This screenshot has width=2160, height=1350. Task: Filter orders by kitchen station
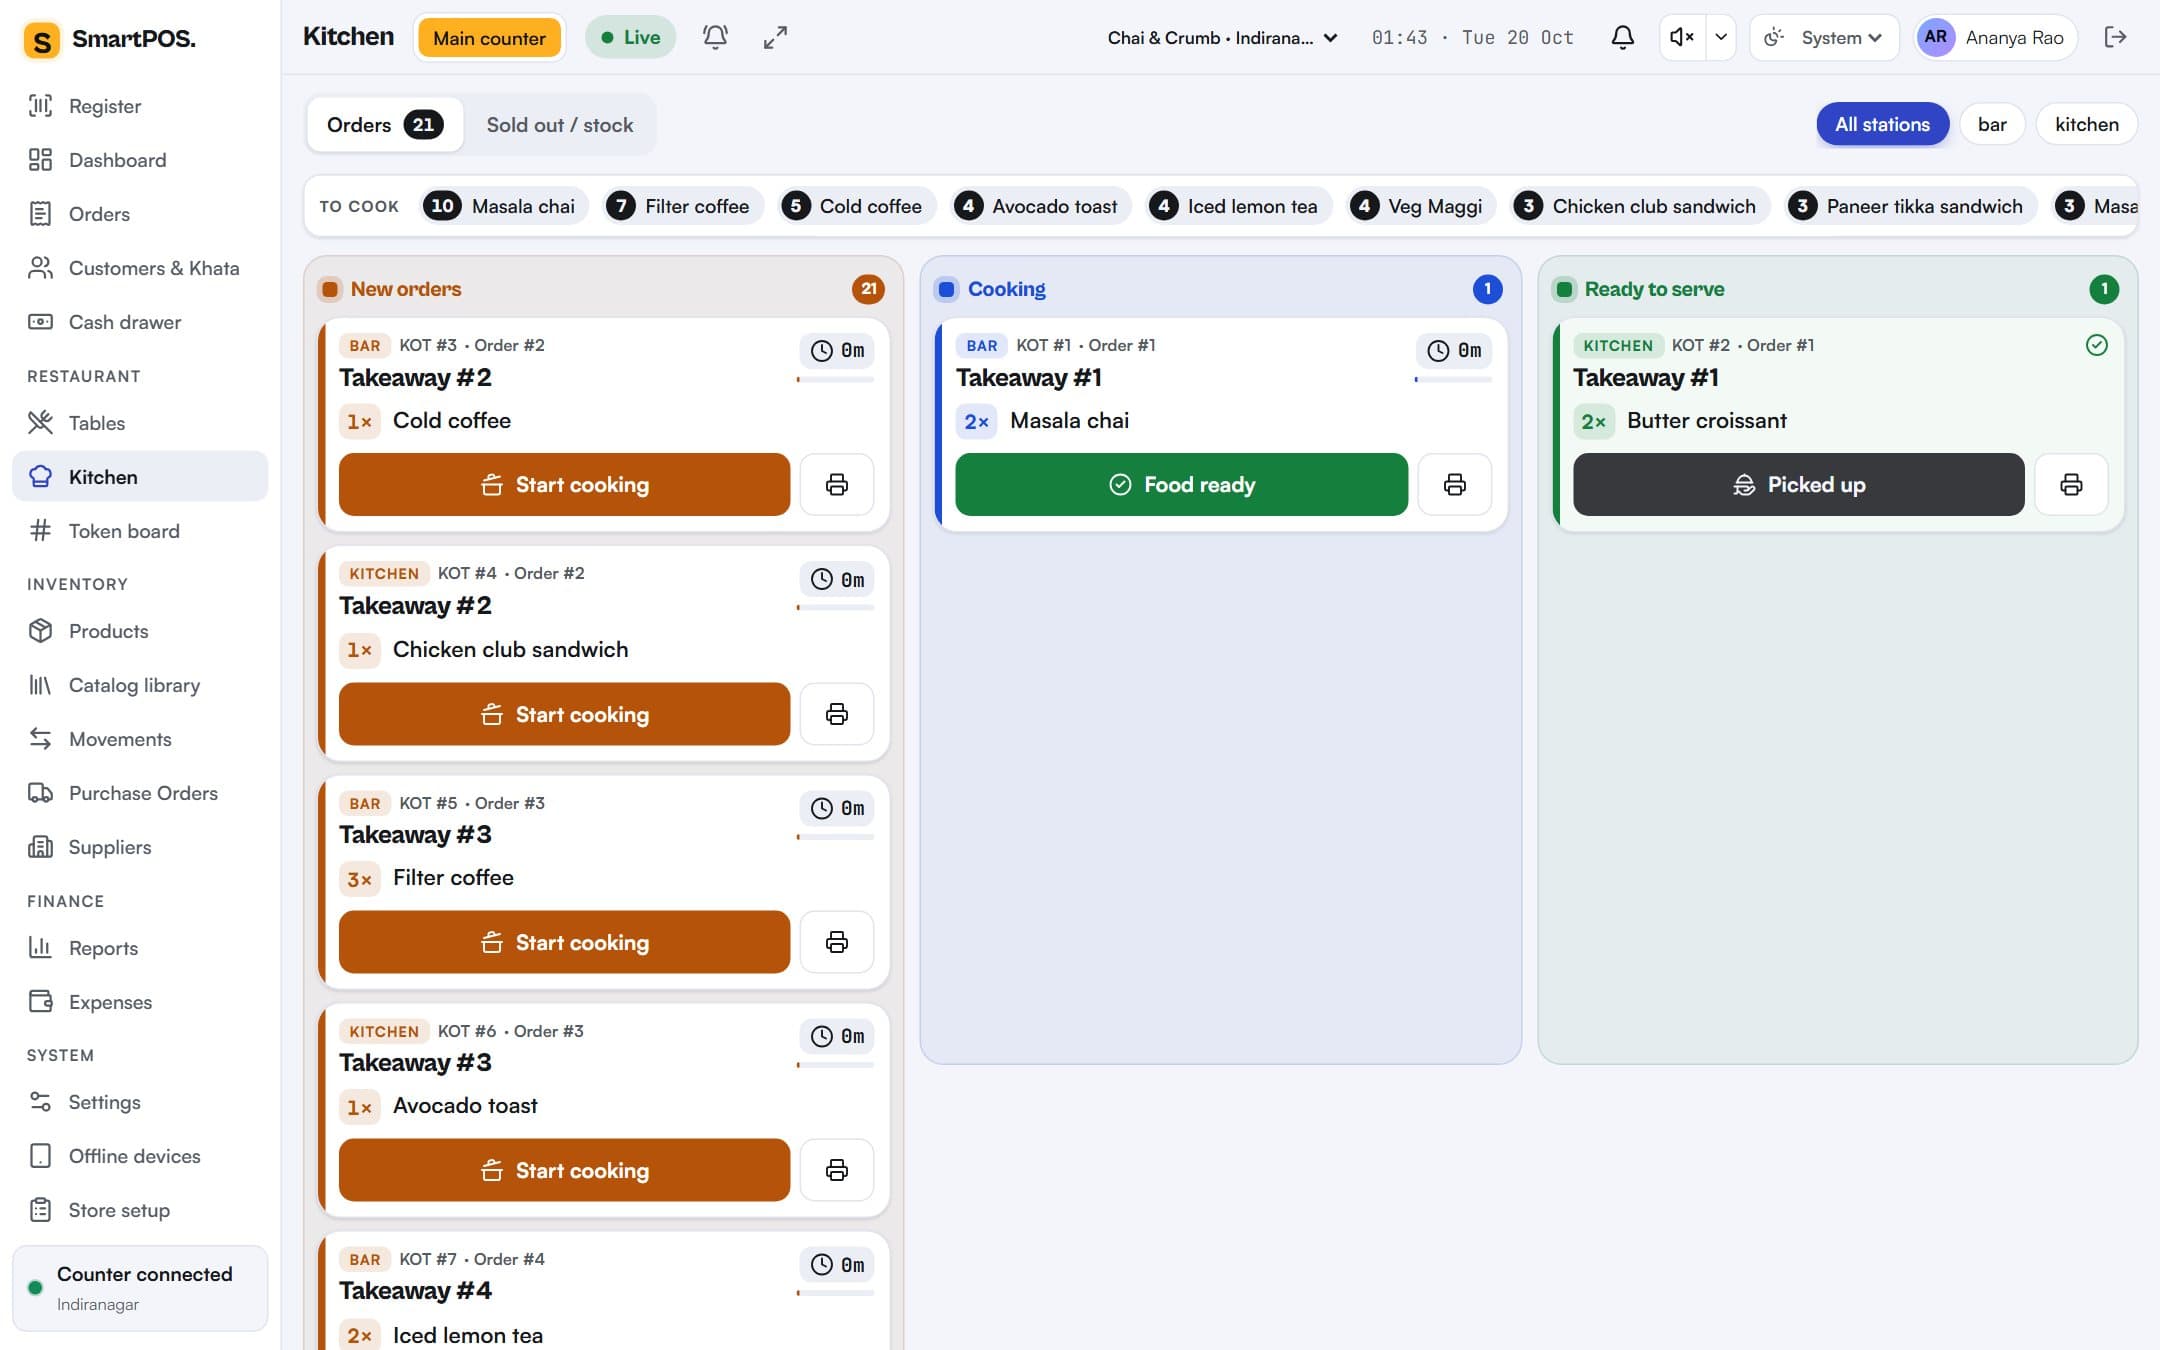pos(2087,124)
